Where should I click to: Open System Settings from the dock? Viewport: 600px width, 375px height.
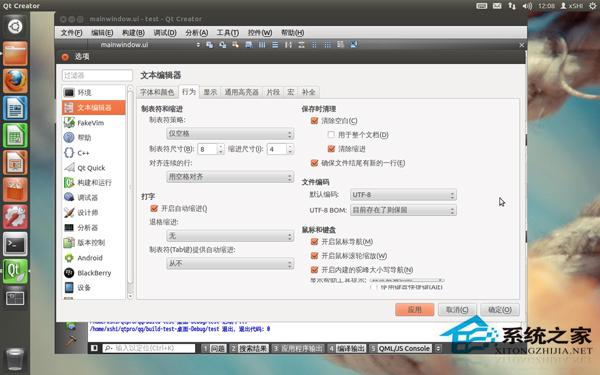15,217
